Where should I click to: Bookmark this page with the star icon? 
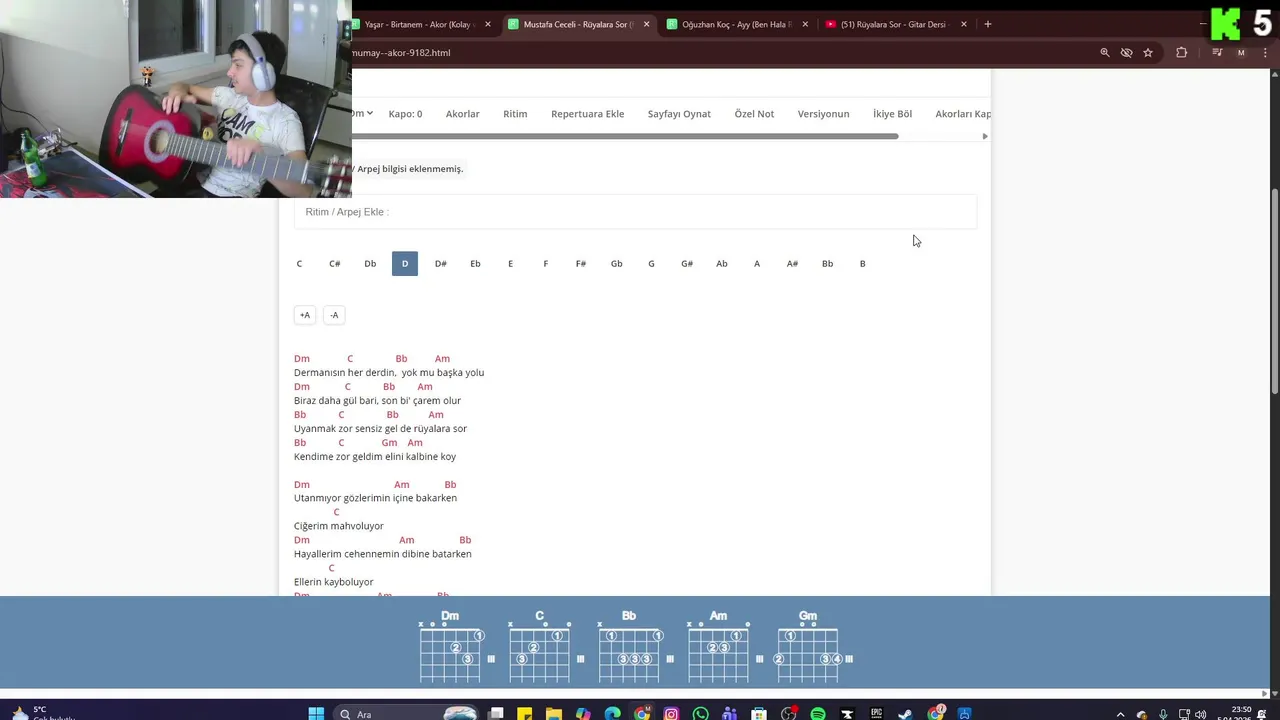(1148, 53)
